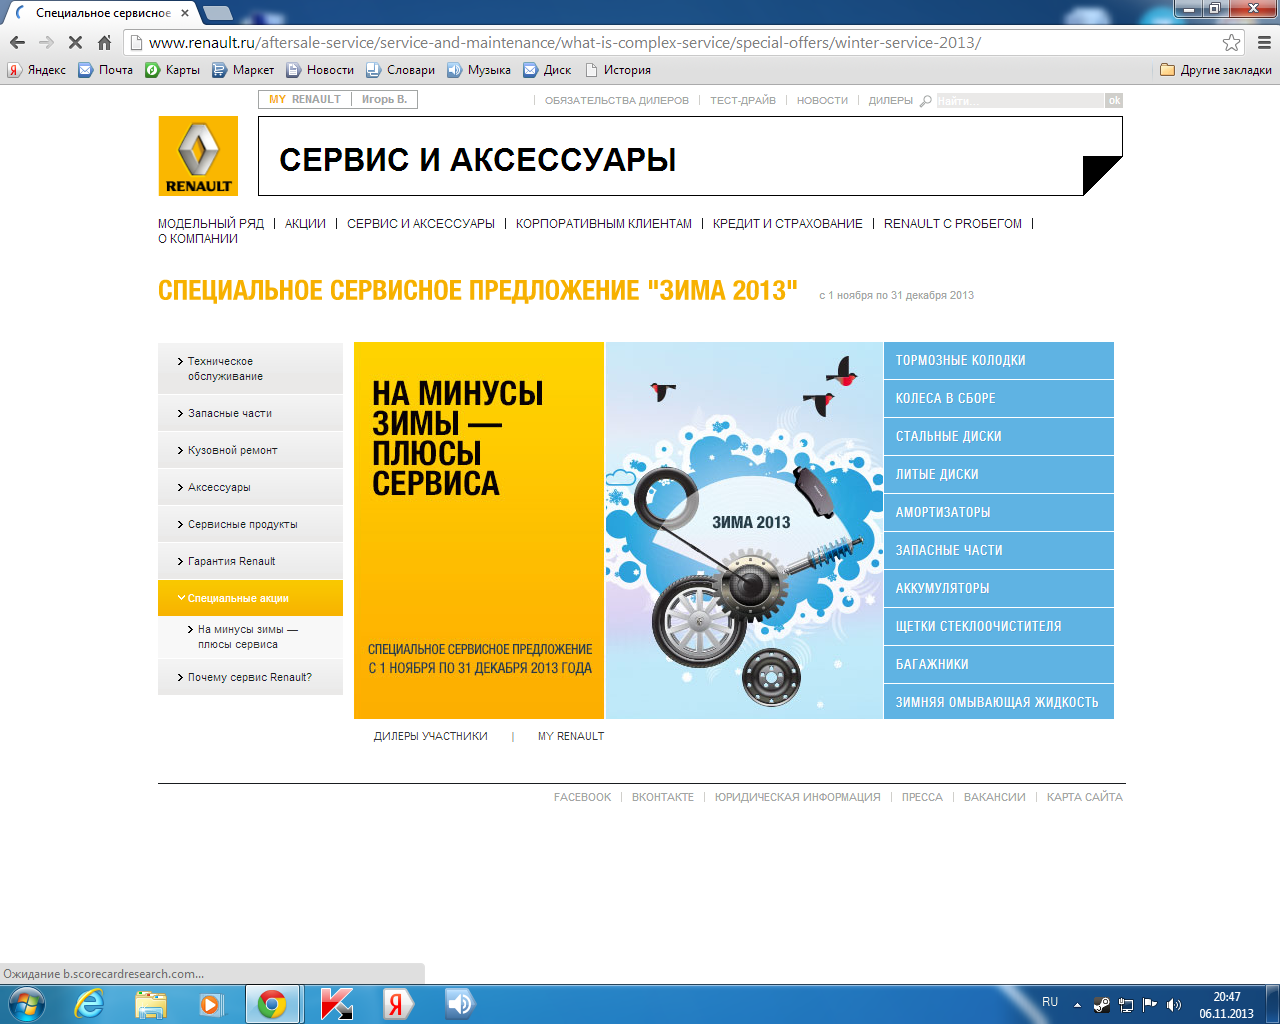Click the volume icon in system tray
This screenshot has width=1280, height=1024.
click(x=1174, y=1004)
